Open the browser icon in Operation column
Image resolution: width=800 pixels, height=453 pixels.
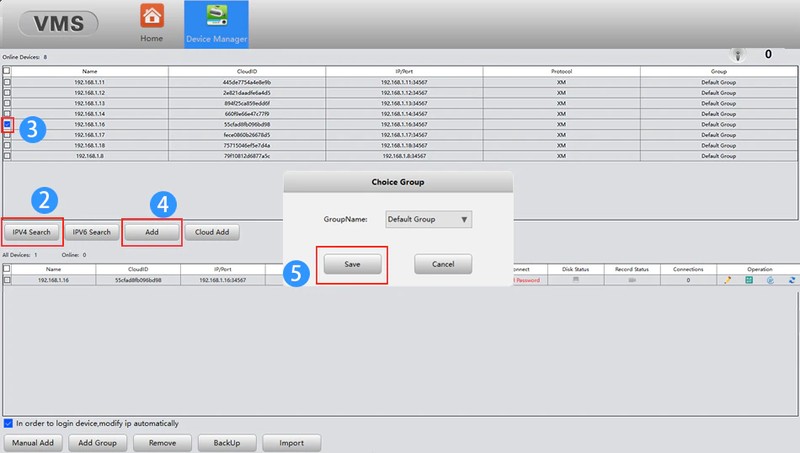pyautogui.click(x=770, y=281)
